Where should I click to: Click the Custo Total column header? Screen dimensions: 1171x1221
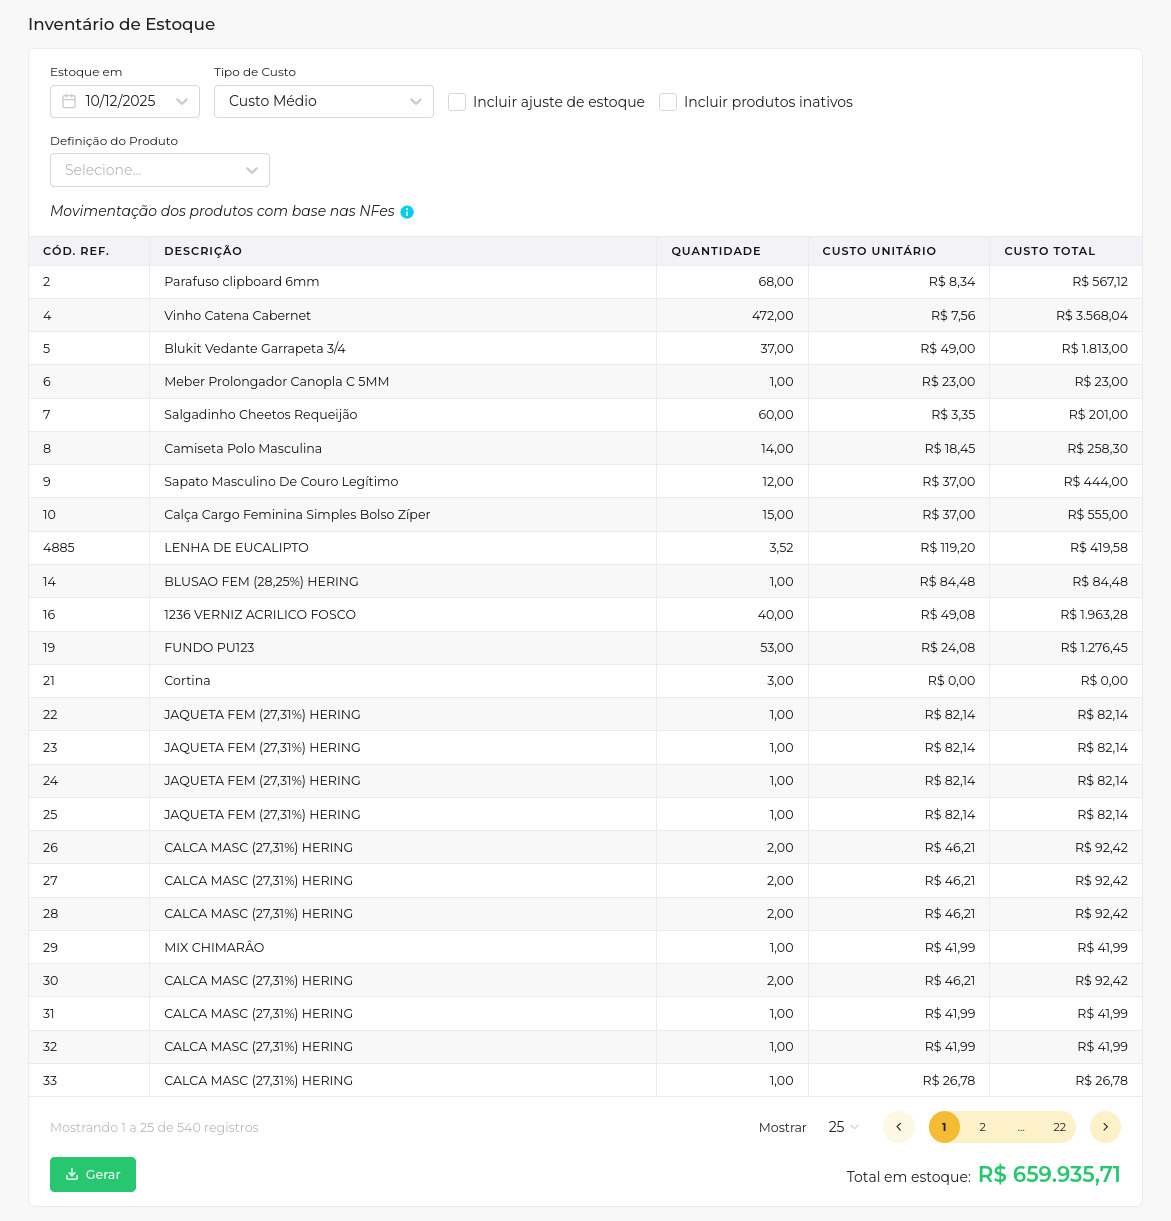[x=1049, y=251]
